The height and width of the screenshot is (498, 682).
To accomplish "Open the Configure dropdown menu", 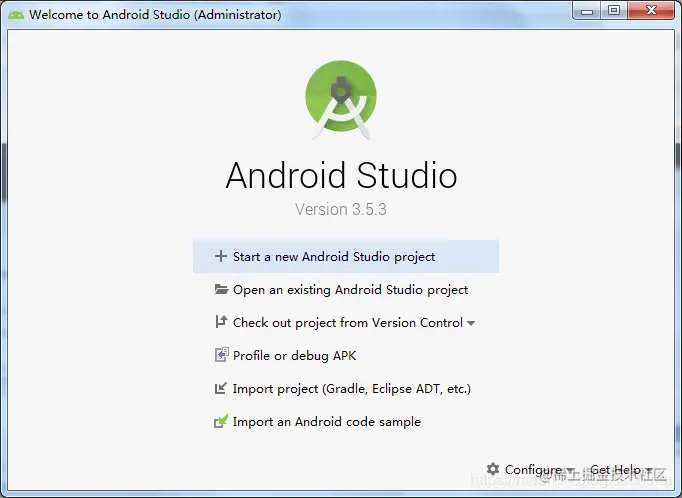I will pyautogui.click(x=539, y=470).
